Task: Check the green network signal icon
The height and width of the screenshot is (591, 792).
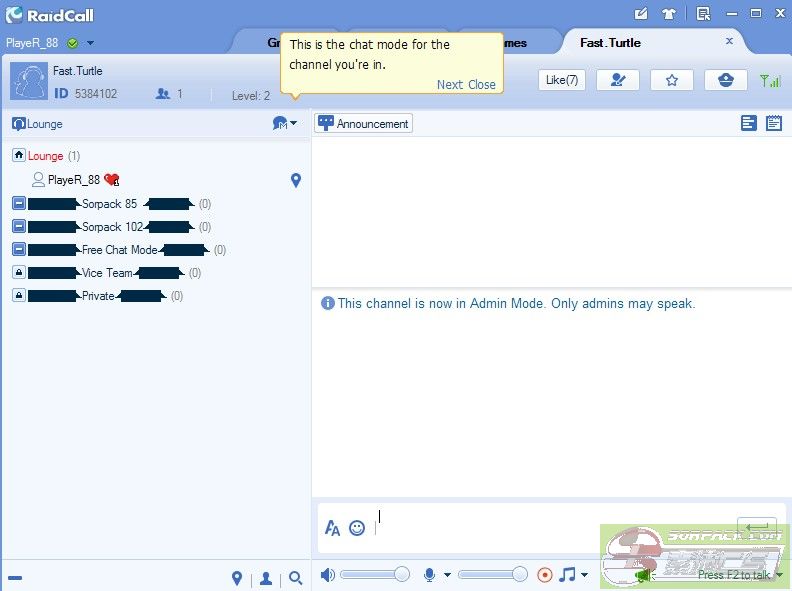Action: click(770, 80)
